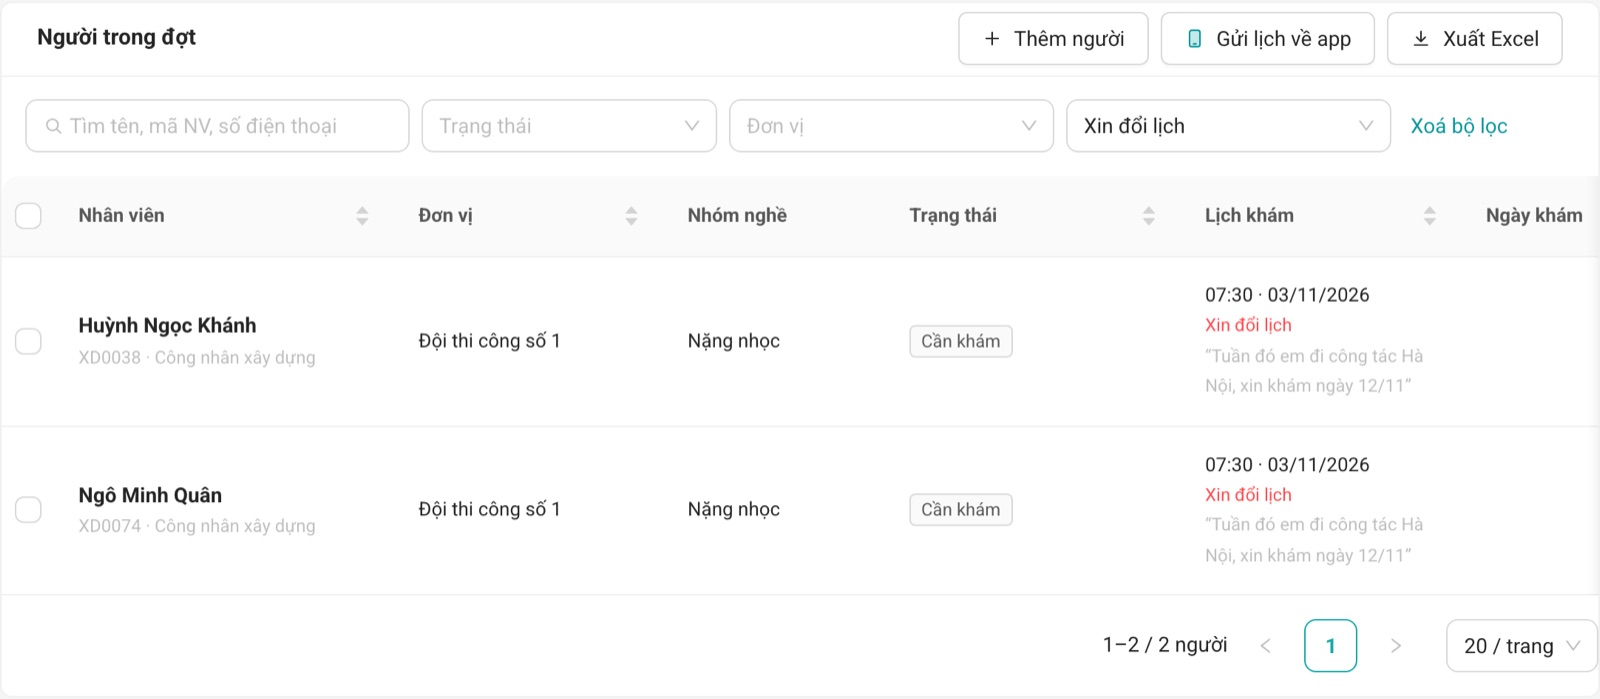This screenshot has width=1600, height=699.
Task: Click the download icon in Xuất Excel
Action: tap(1420, 39)
